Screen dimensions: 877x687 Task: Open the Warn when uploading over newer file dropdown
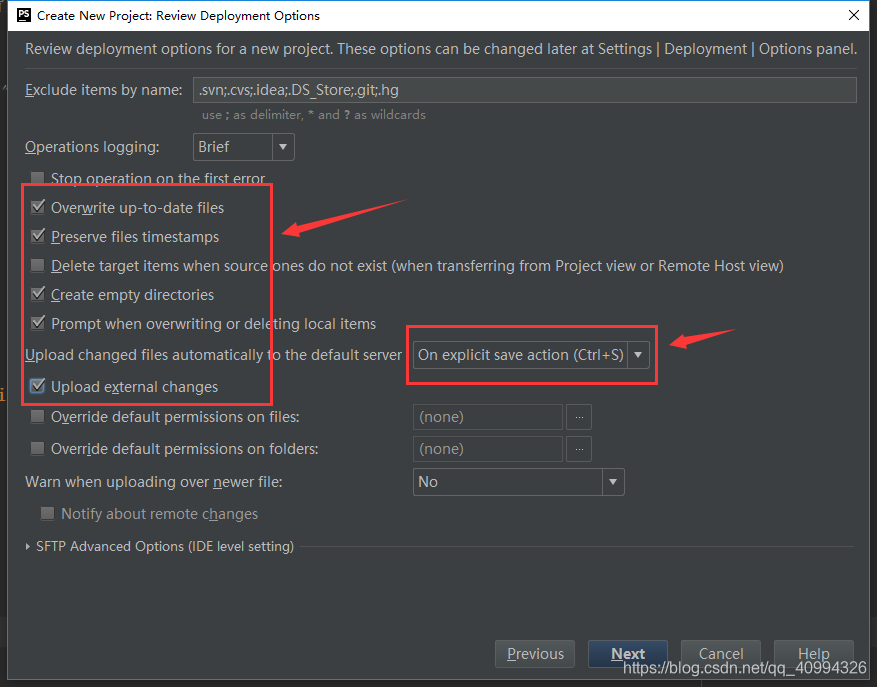click(518, 482)
